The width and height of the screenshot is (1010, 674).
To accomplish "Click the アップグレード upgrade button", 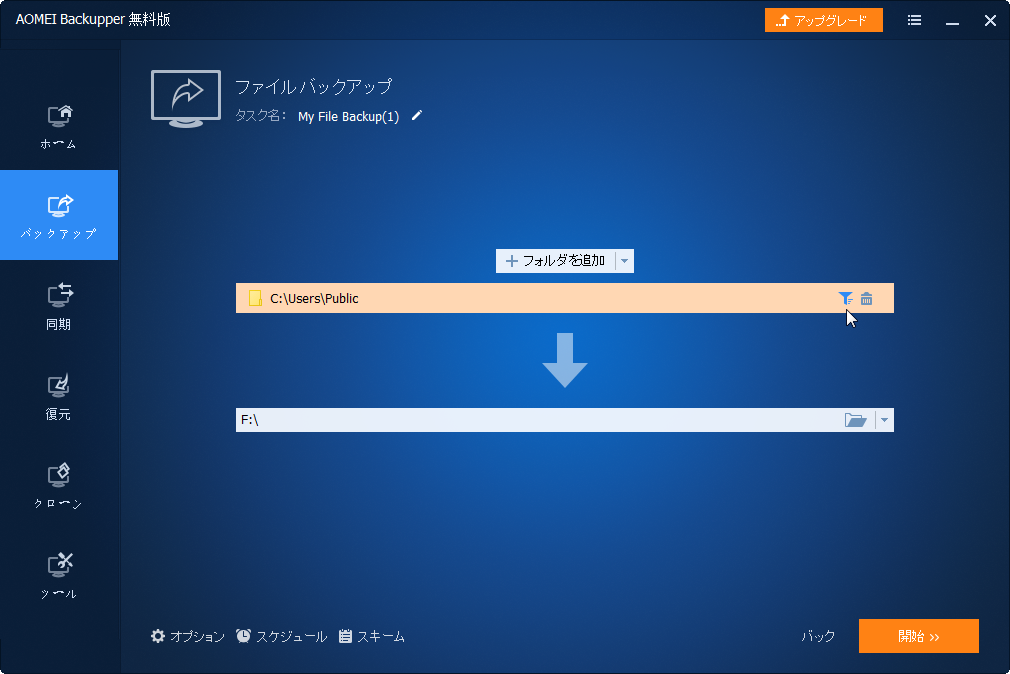I will (823, 20).
